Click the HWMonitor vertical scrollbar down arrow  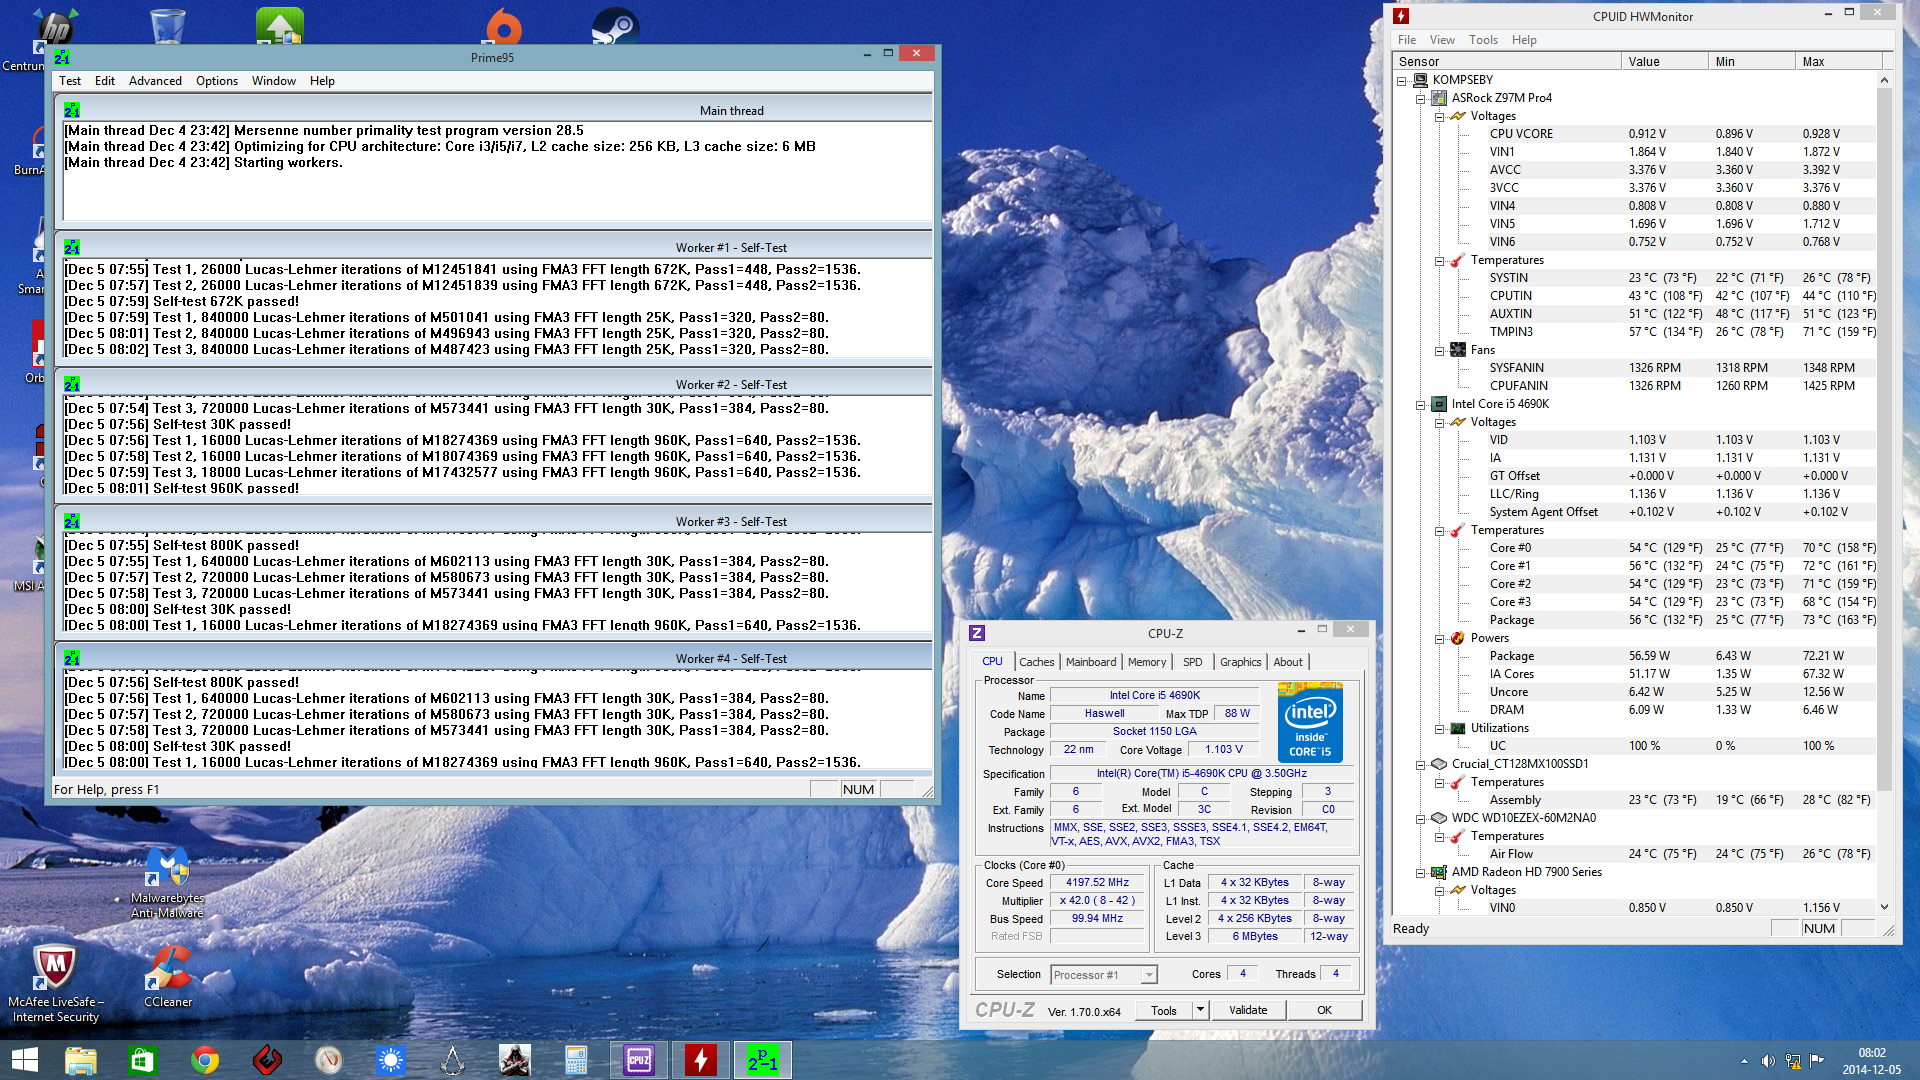click(1884, 907)
